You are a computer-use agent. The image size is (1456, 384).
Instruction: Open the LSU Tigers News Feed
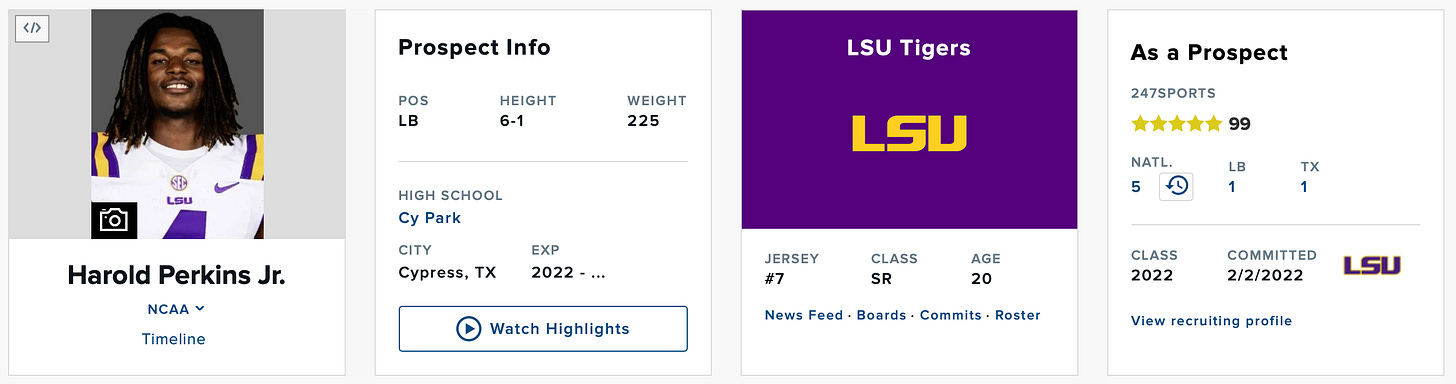pos(803,315)
